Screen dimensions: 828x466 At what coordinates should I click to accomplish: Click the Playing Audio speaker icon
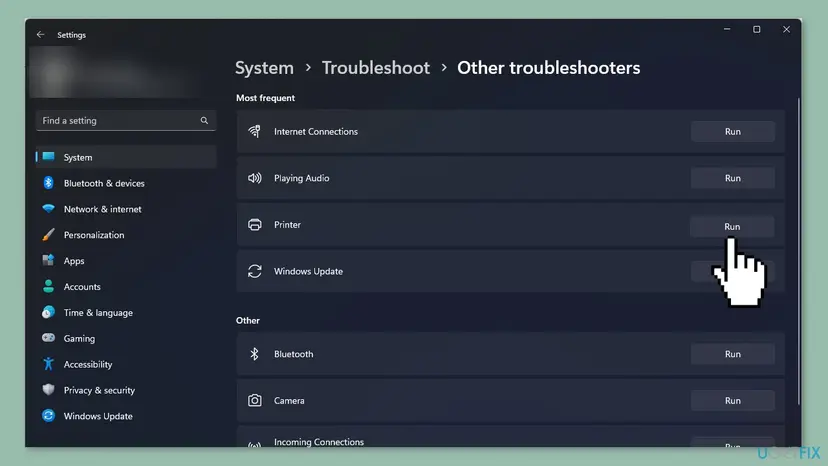[255, 178]
